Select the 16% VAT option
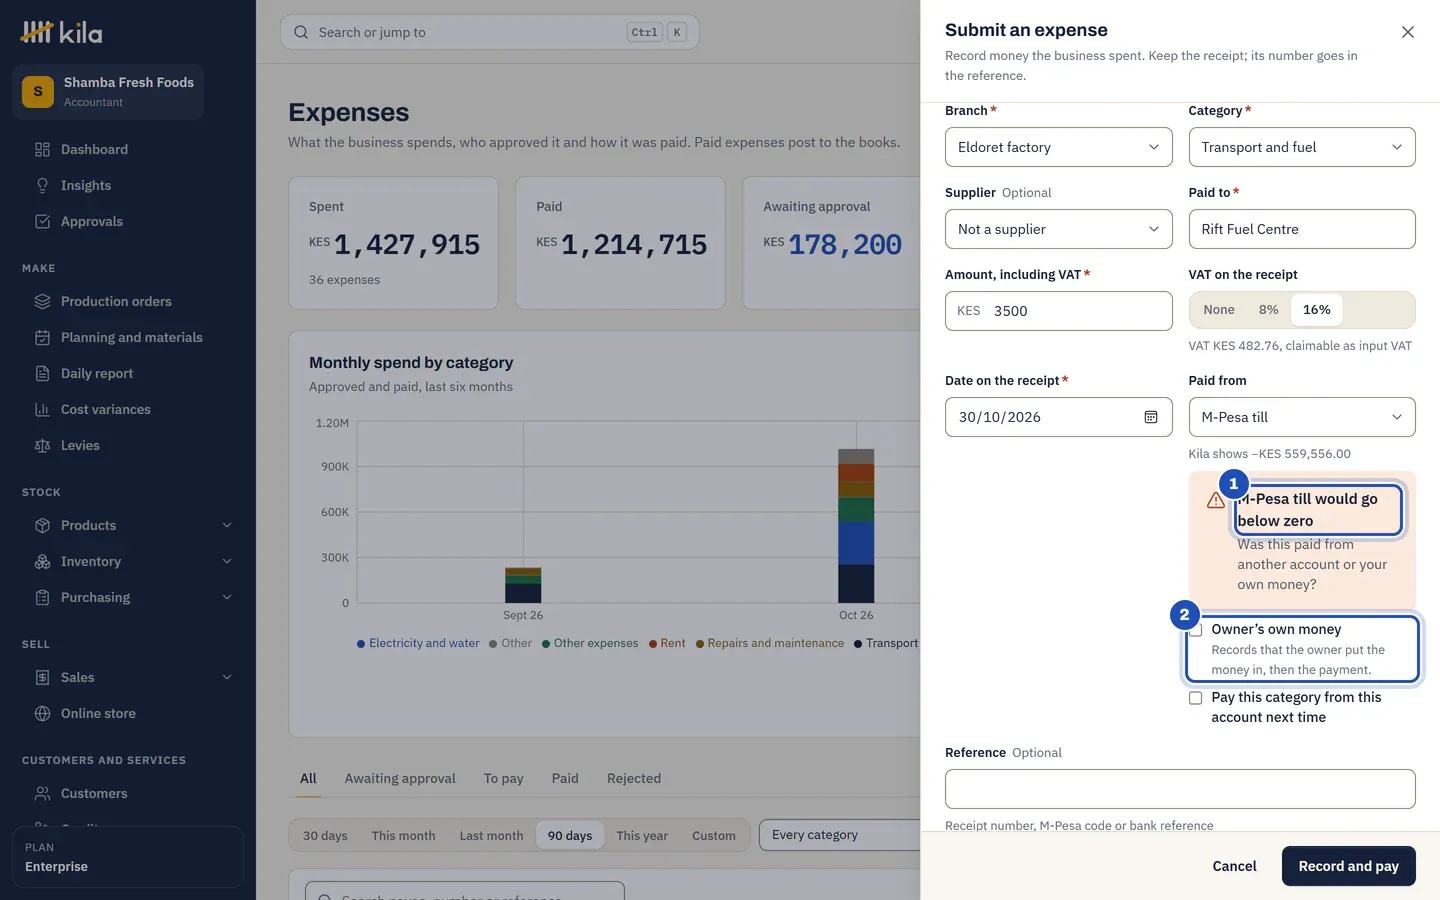The image size is (1440, 900). [1317, 310]
